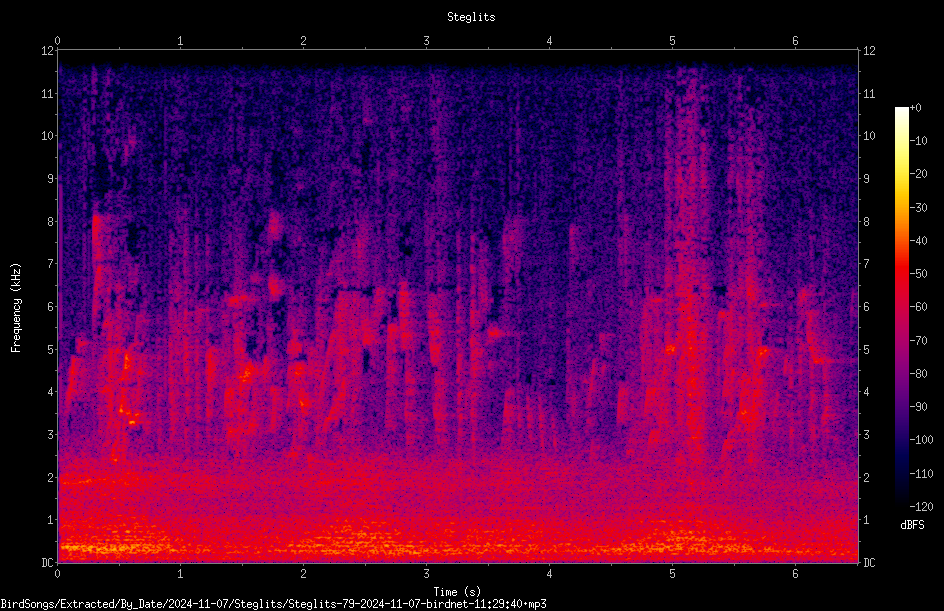This screenshot has height=611, width=944.
Task: Click the -120 label on the dBFS scale
Action: pos(921,506)
